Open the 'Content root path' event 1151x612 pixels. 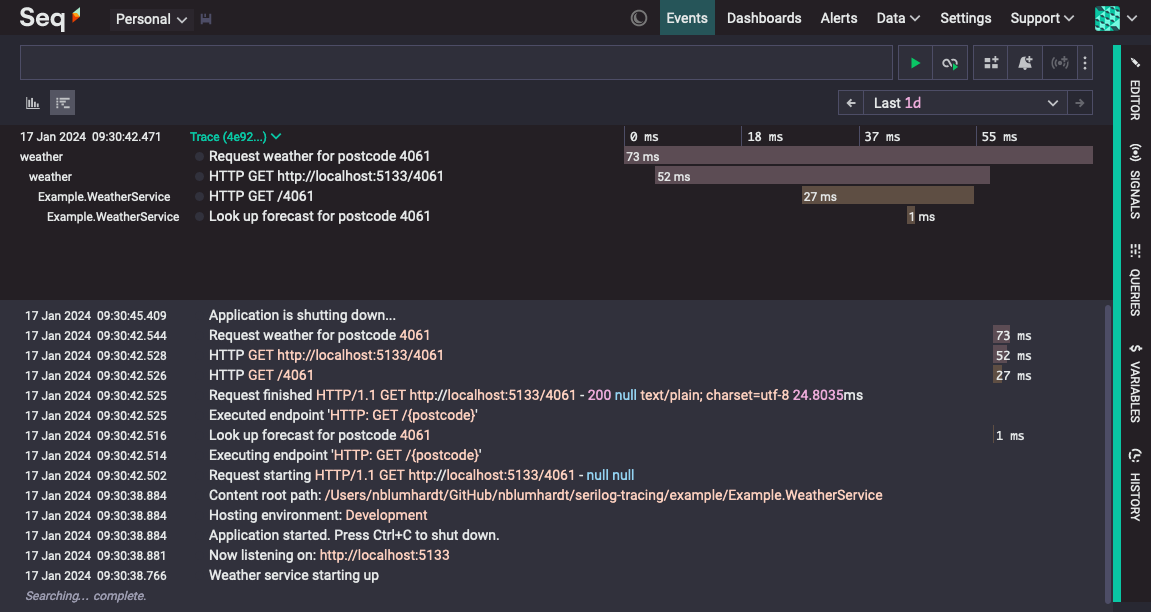[545, 495]
